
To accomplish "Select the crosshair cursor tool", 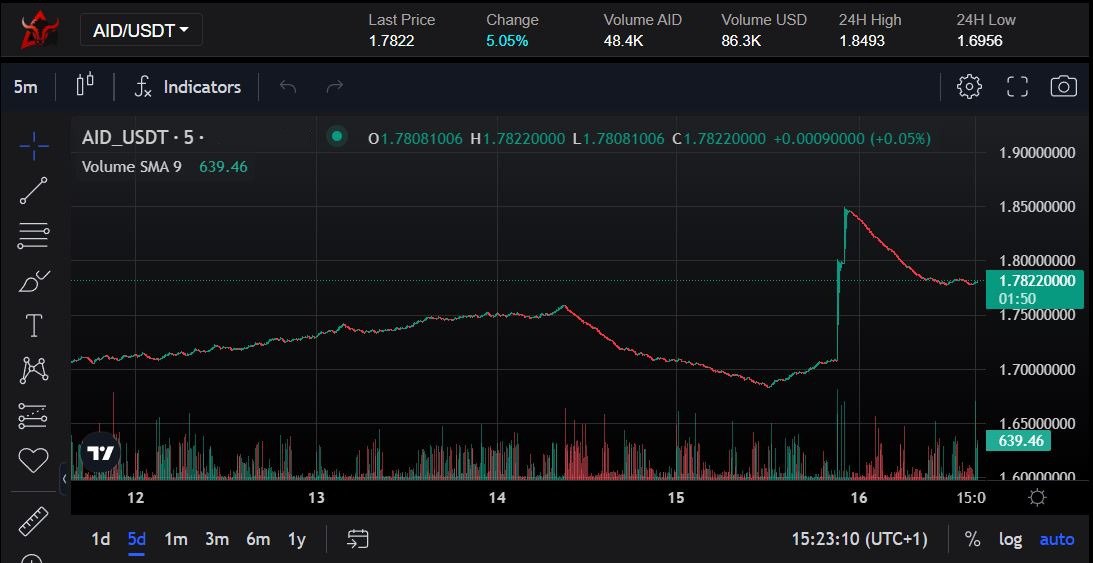I will [33, 146].
